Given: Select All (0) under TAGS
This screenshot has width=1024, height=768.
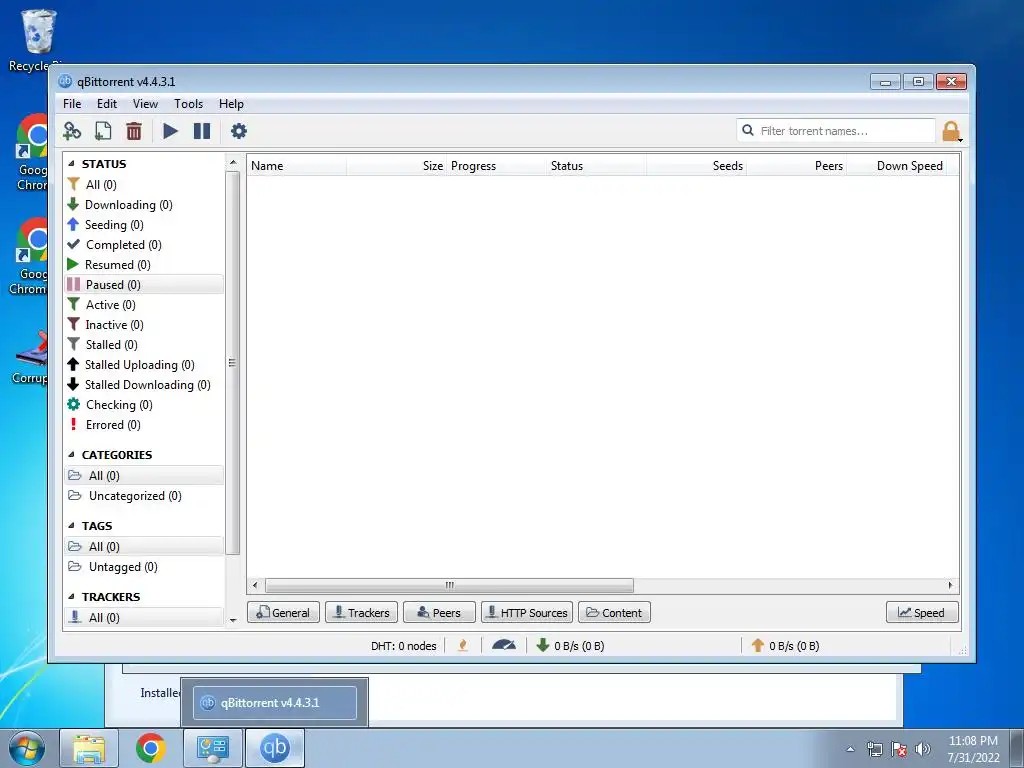Looking at the screenshot, I should pyautogui.click(x=144, y=547).
